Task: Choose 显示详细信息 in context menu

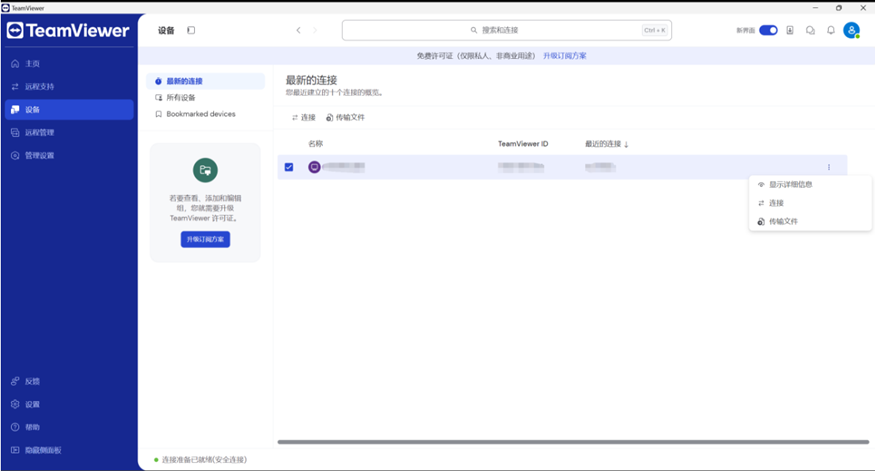Action: coord(810,185)
